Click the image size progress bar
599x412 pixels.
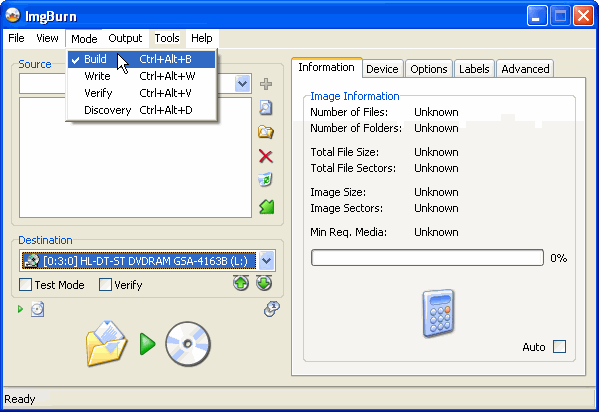(x=427, y=258)
